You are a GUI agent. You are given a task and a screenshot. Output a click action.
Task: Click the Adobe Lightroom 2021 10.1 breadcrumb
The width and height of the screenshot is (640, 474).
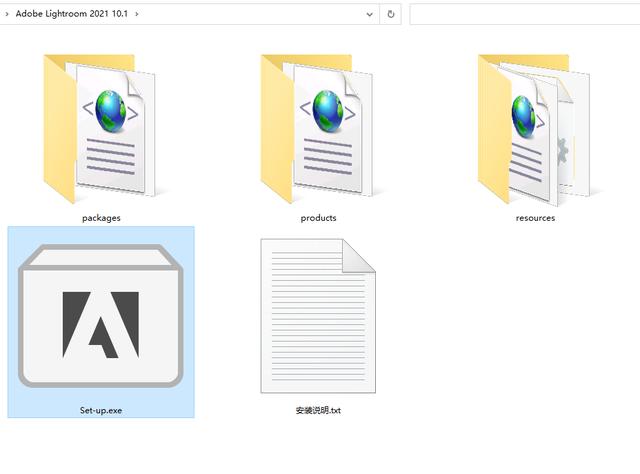(72, 14)
